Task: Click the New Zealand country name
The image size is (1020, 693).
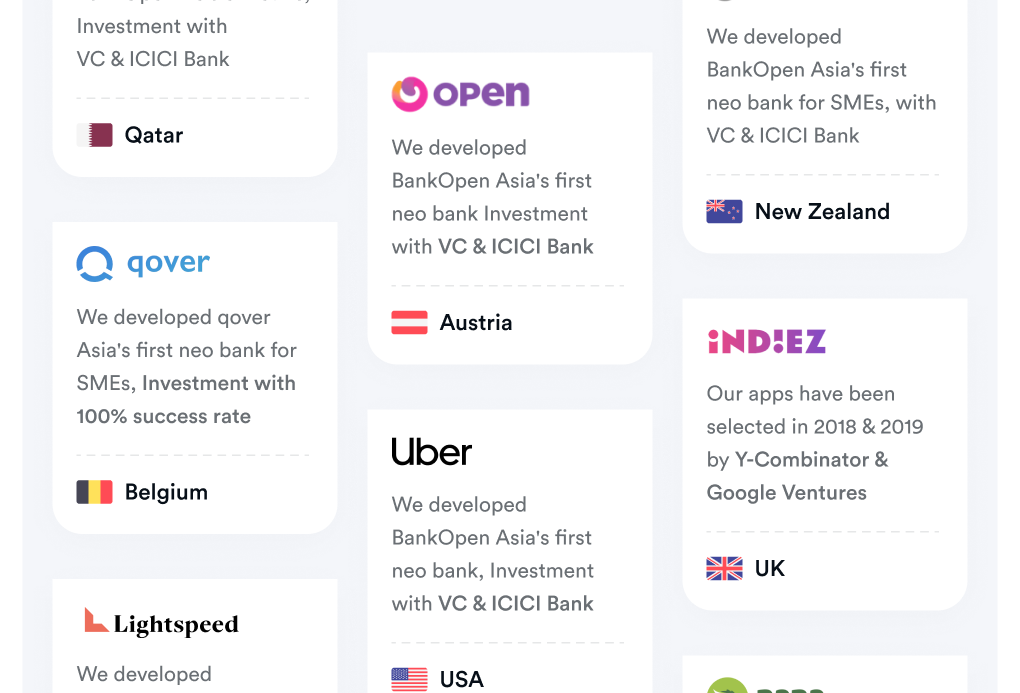Action: [822, 211]
